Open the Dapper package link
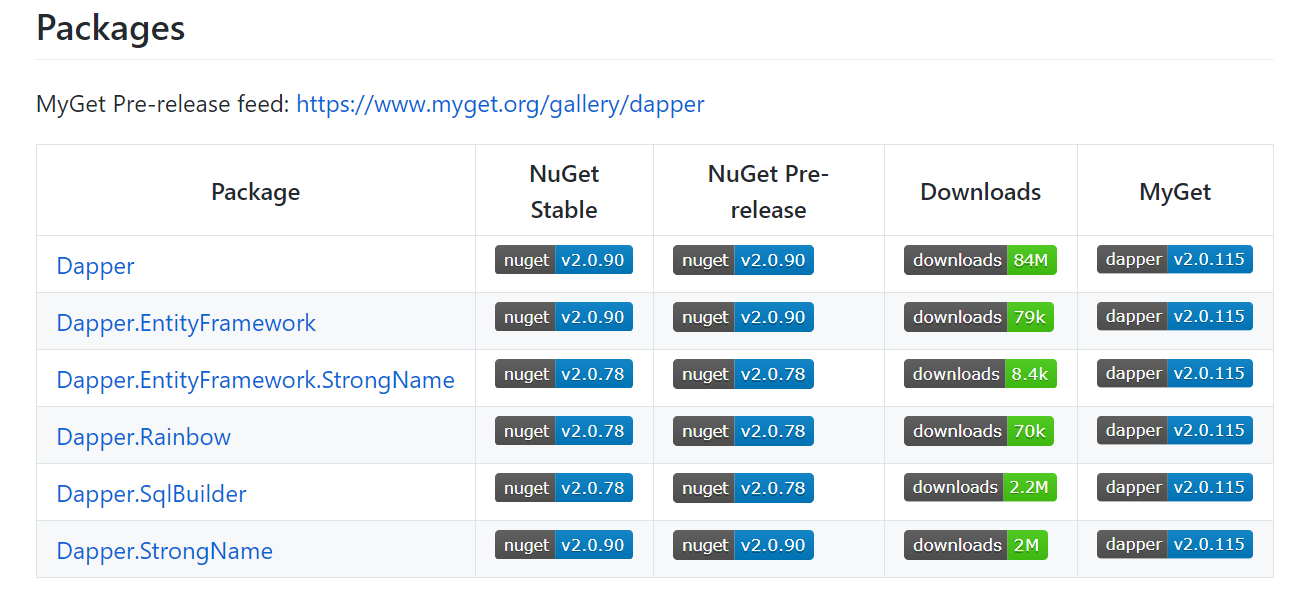 (95, 266)
